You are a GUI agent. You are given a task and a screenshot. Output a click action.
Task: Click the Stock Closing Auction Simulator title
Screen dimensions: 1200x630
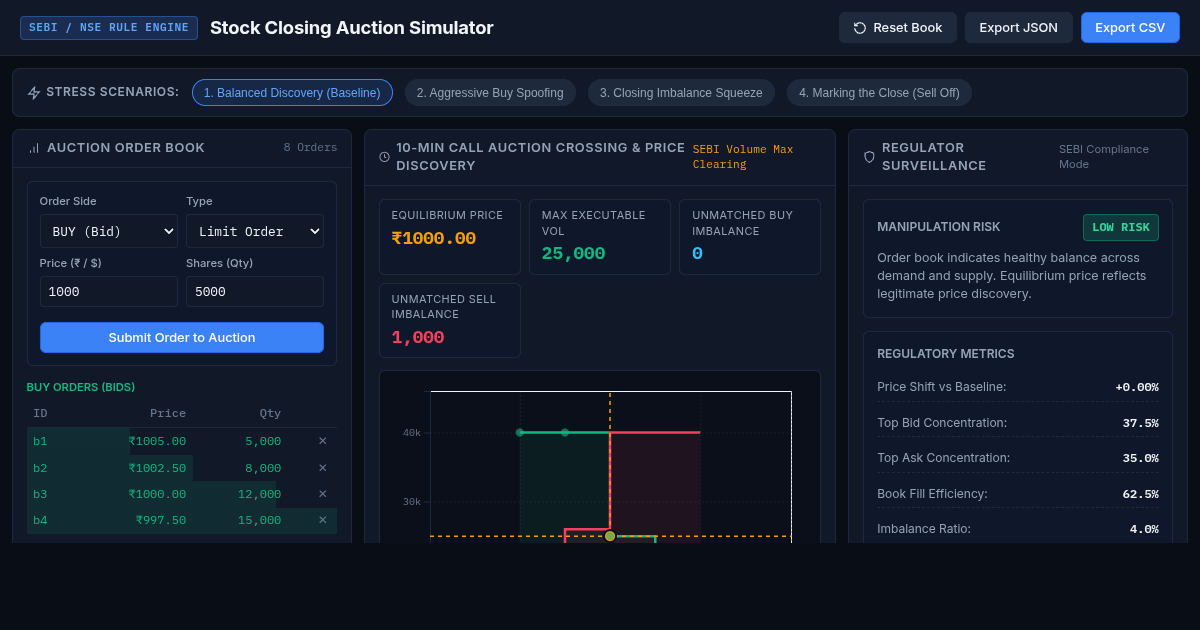(x=352, y=28)
